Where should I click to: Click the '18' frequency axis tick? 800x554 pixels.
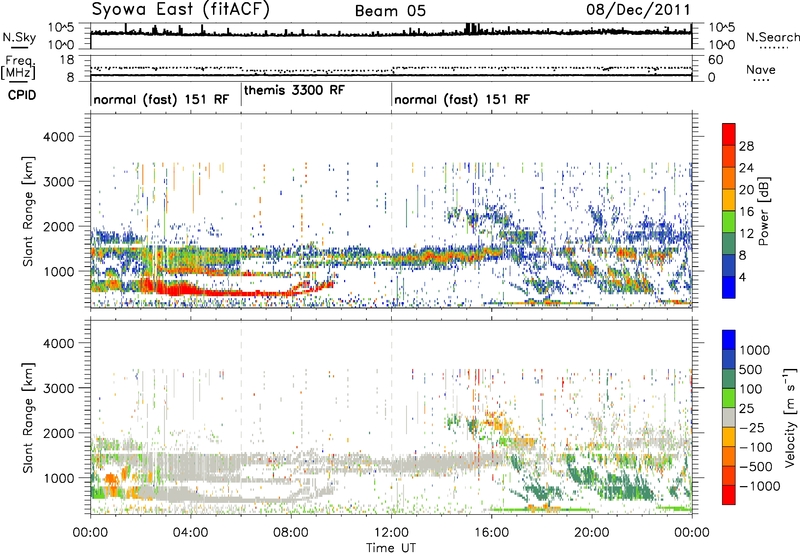pyautogui.click(x=67, y=60)
